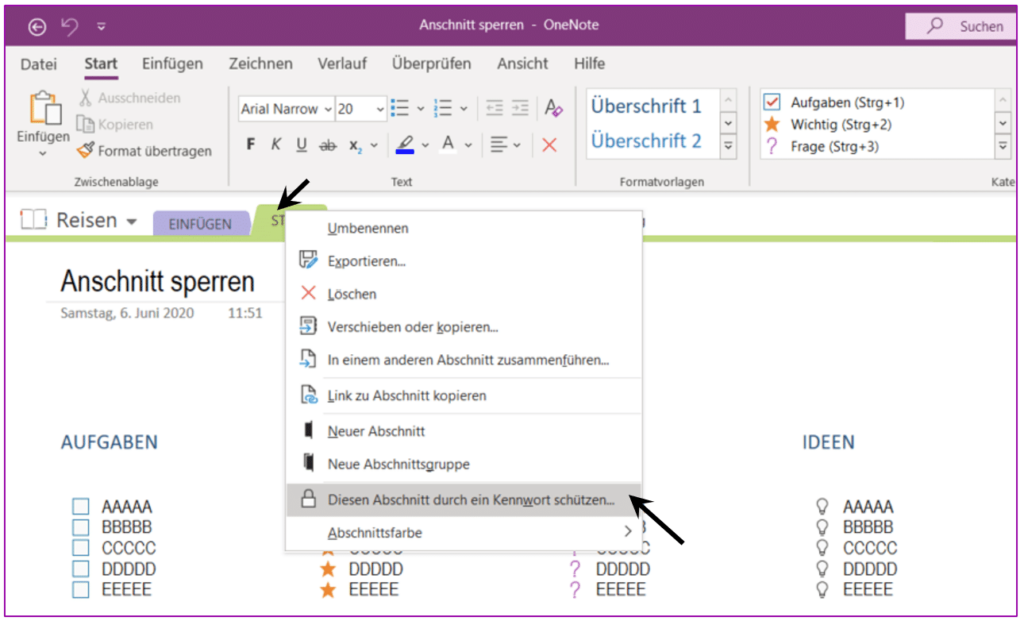
Task: Apply the Überschrift 2 style
Action: point(646,141)
